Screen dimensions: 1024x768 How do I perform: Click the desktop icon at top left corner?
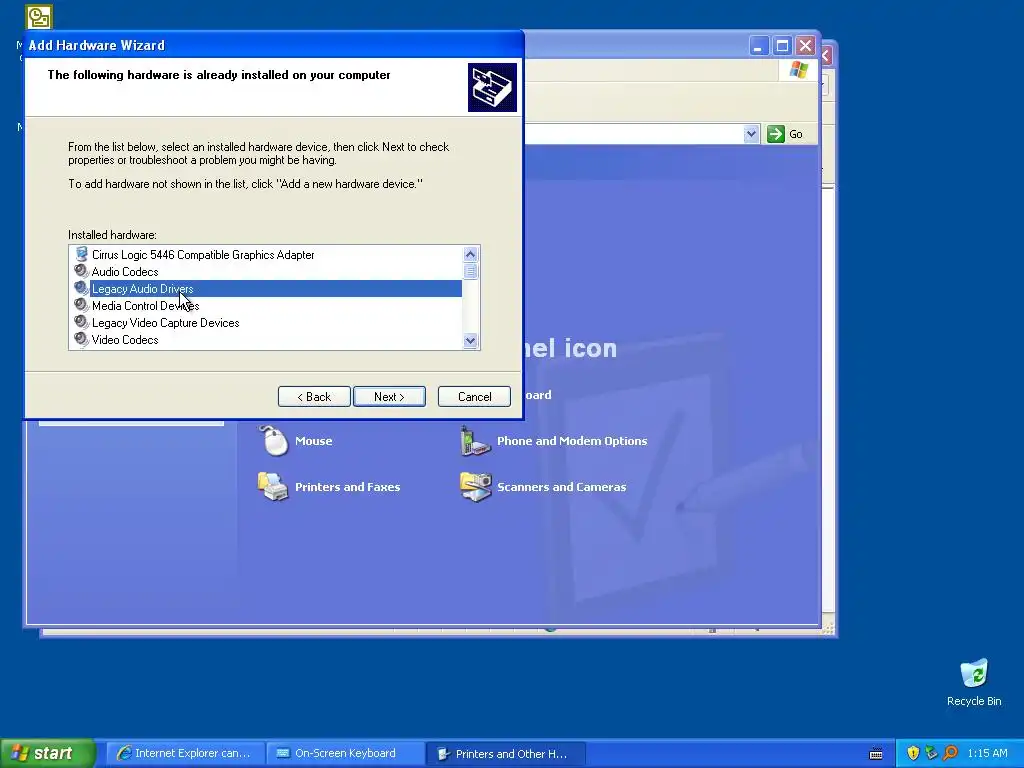(39, 17)
